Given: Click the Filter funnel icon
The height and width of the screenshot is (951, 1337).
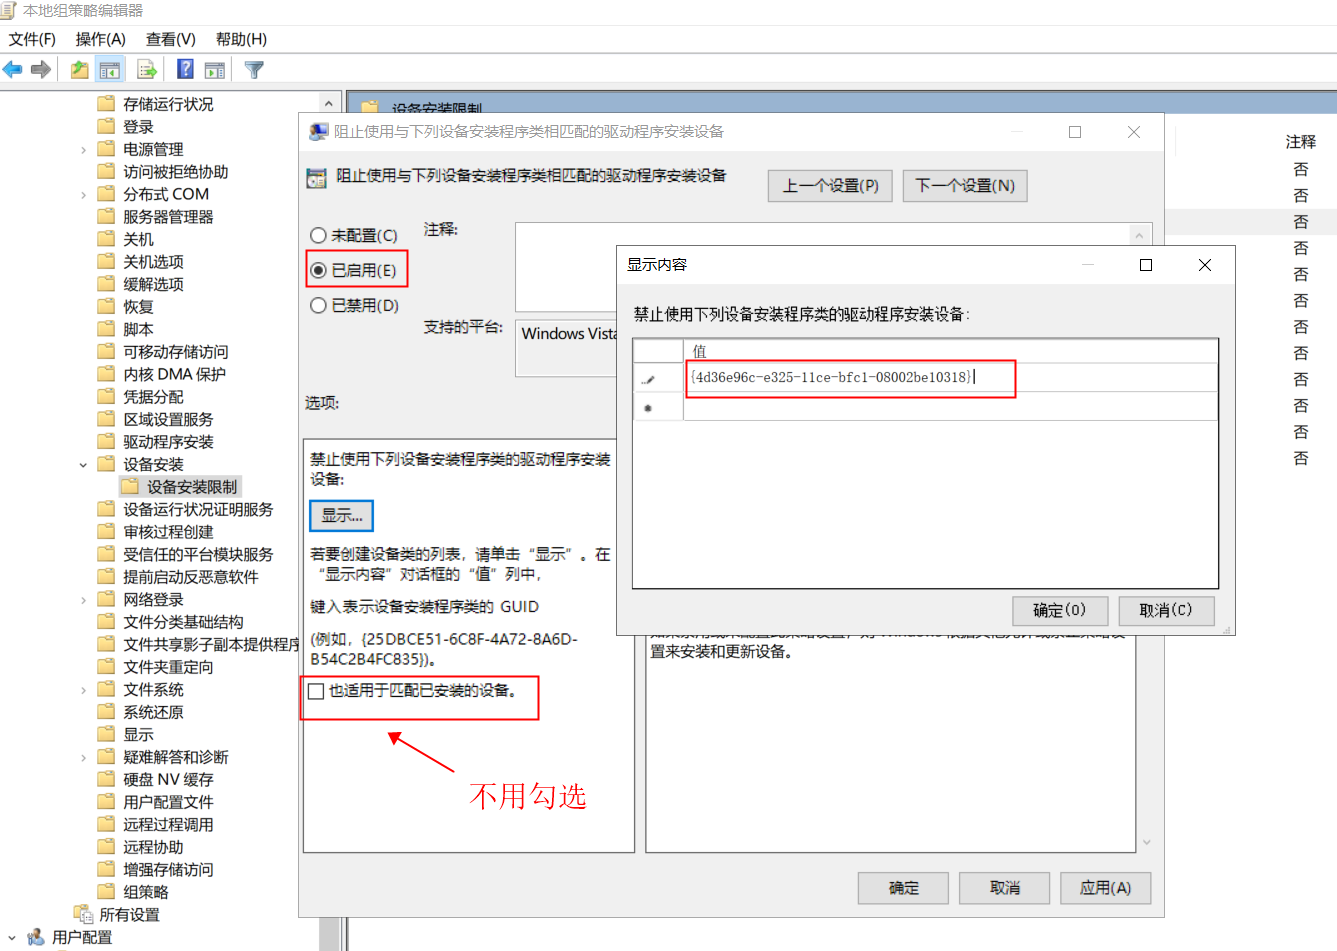Looking at the screenshot, I should (x=253, y=70).
